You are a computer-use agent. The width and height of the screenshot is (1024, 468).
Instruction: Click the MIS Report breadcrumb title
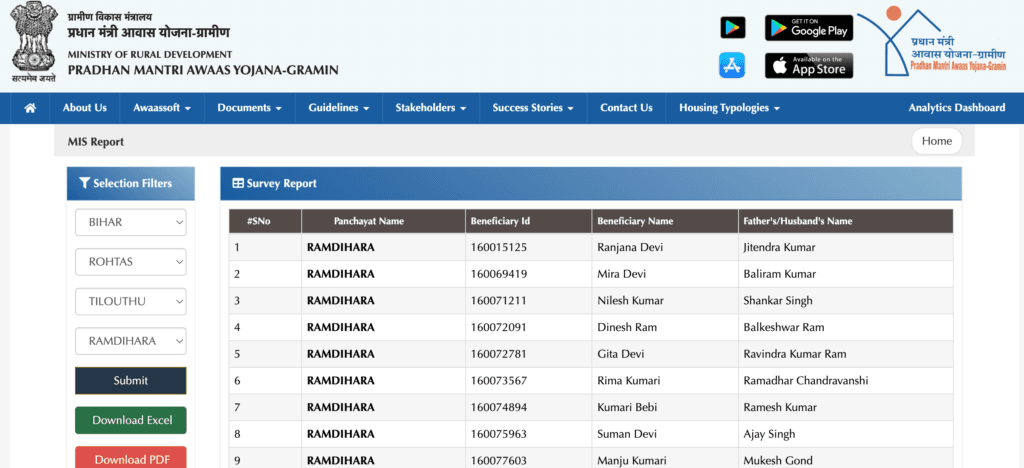click(x=95, y=142)
